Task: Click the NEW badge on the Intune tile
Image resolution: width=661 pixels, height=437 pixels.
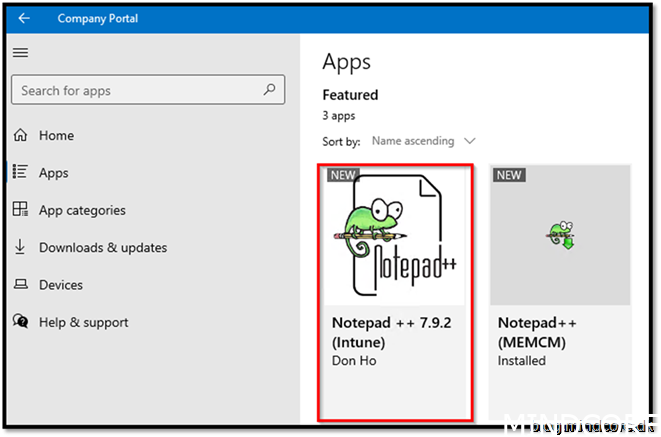Action: [x=343, y=175]
